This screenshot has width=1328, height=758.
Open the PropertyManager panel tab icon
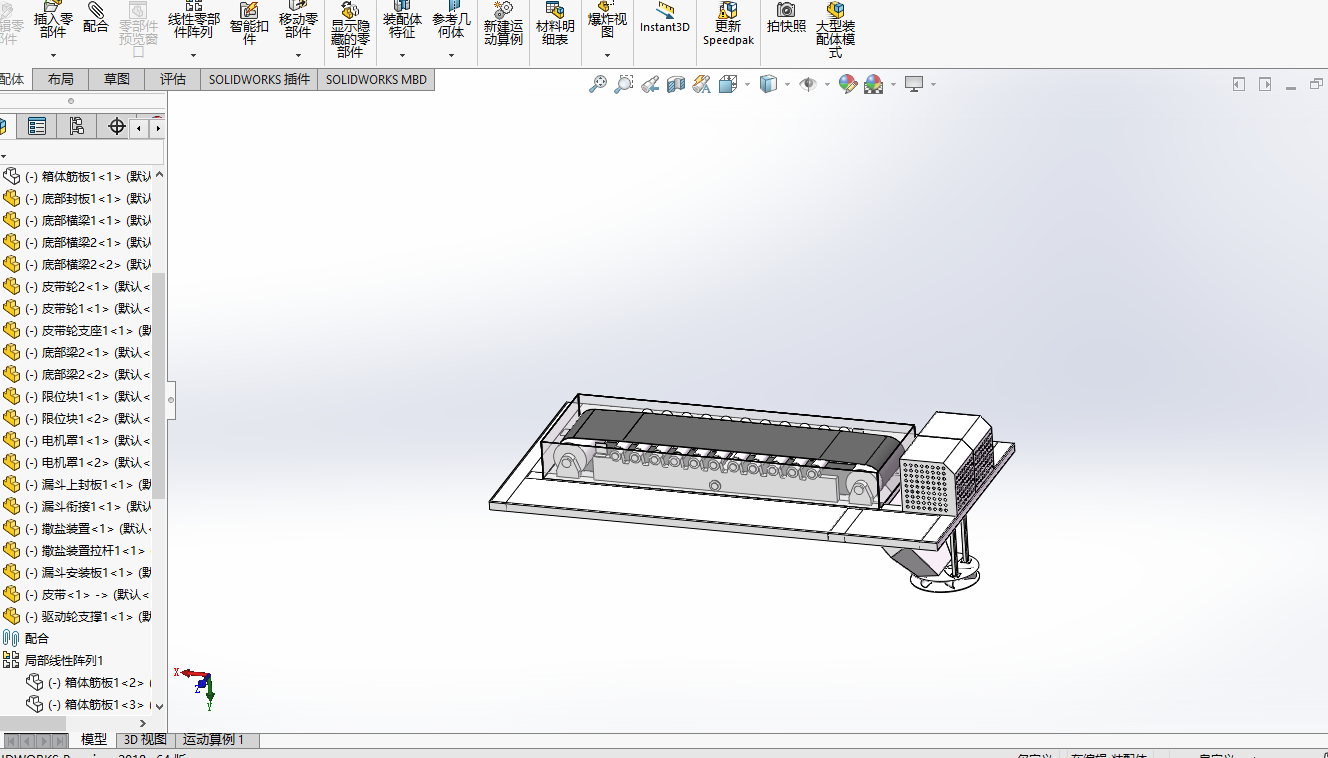tap(37, 126)
